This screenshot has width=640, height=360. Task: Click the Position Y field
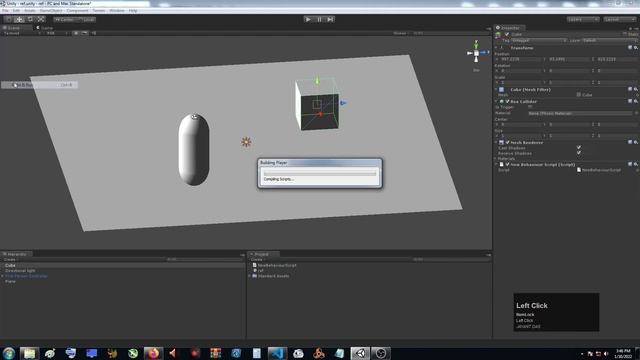point(569,60)
